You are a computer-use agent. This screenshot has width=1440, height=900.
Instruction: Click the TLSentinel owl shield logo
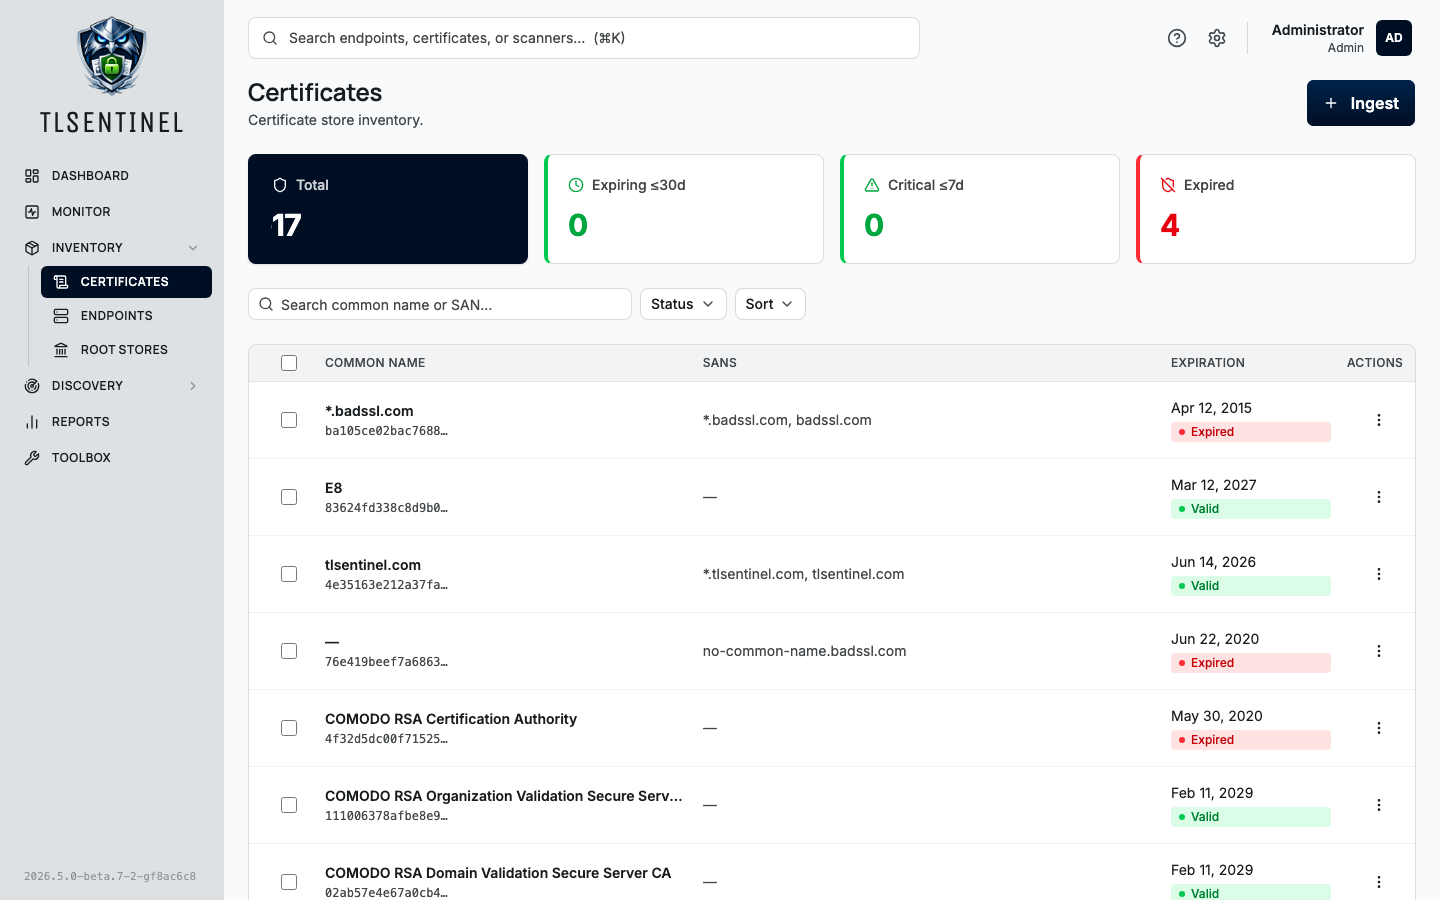[x=112, y=56]
